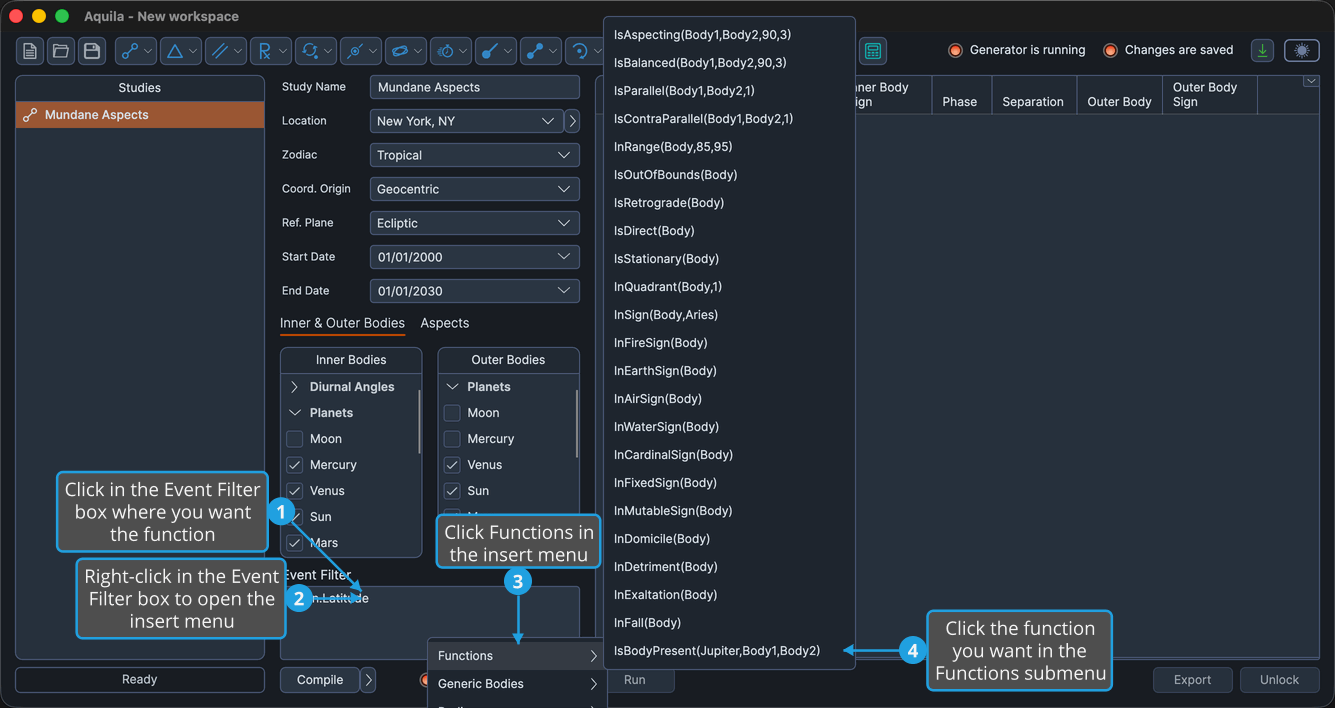Image resolution: width=1335 pixels, height=708 pixels.
Task: Click the Export button
Action: click(x=1192, y=680)
